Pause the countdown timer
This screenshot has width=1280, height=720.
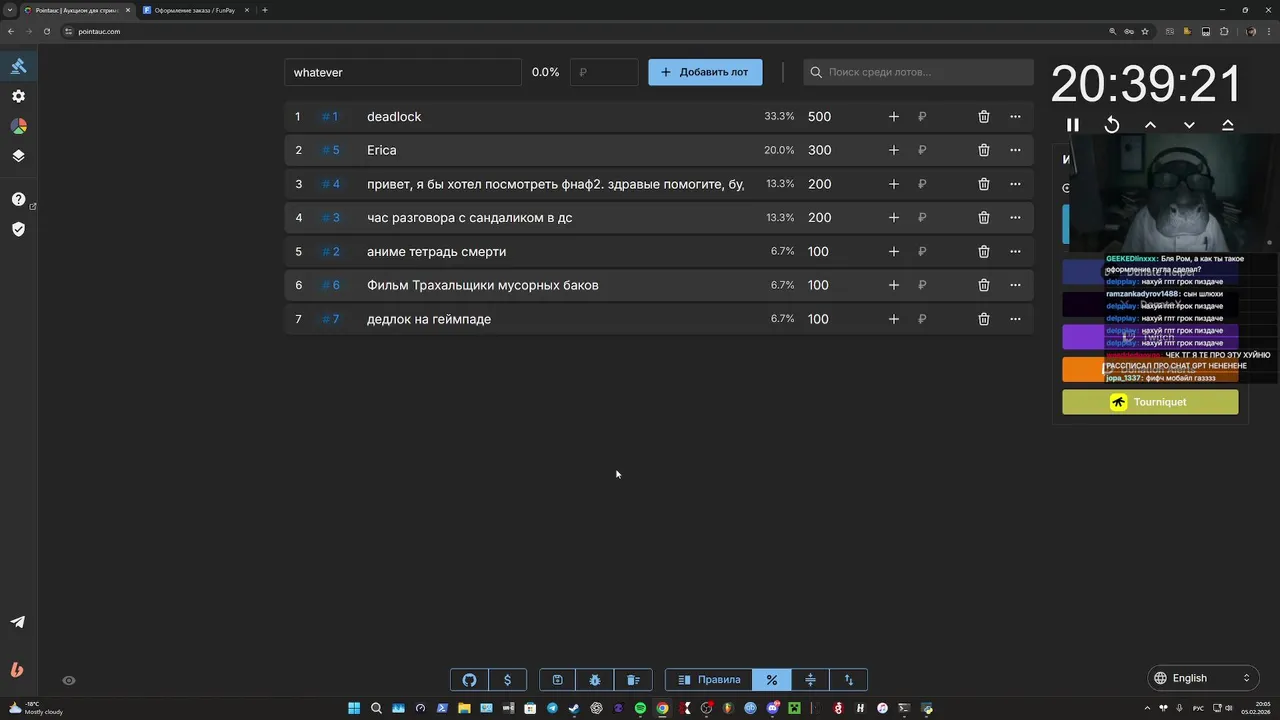[x=1072, y=125]
